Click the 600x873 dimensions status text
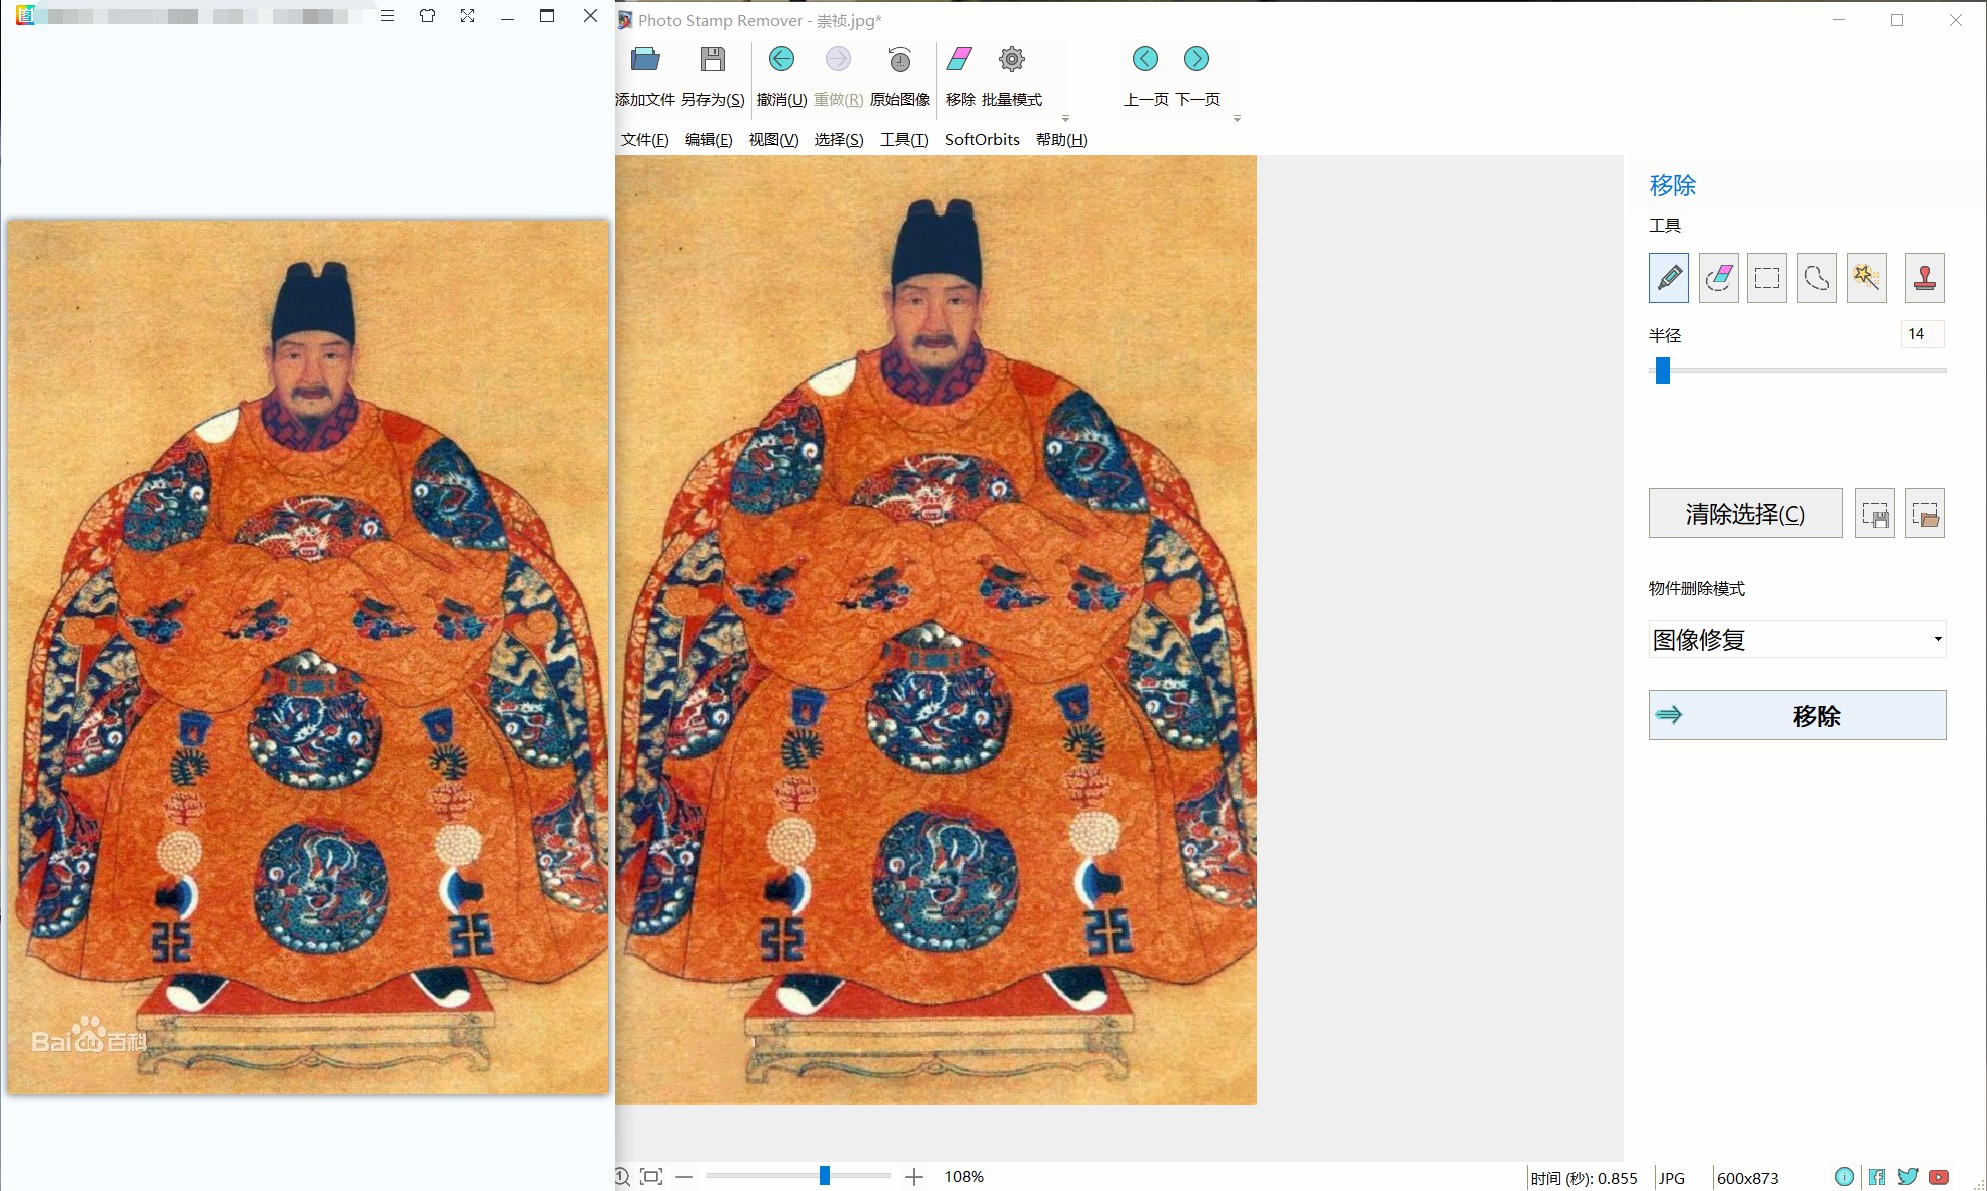The image size is (1987, 1191). click(1747, 1178)
